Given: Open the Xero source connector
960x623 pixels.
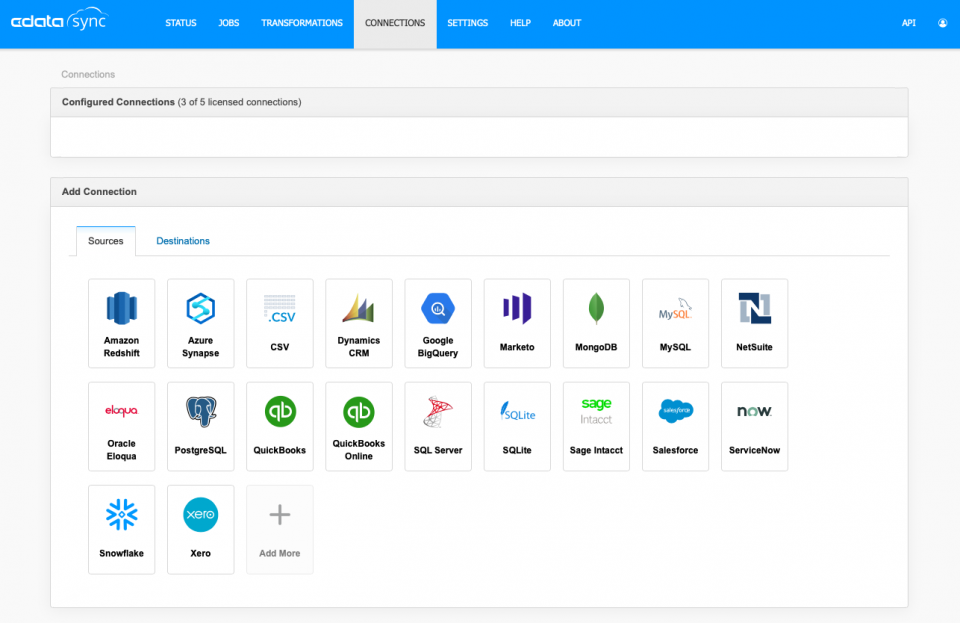Looking at the screenshot, I should [x=200, y=529].
